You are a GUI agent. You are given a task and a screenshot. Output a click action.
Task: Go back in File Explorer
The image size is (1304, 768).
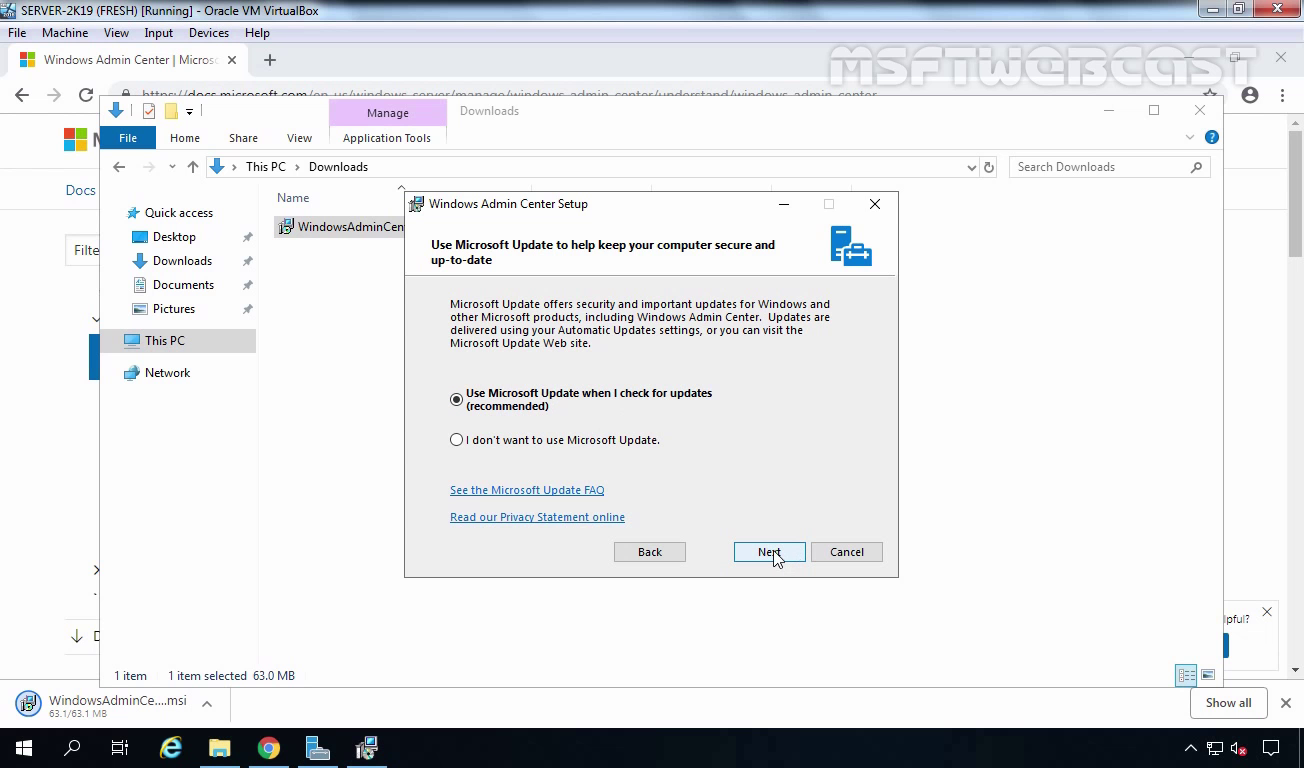[x=119, y=167]
